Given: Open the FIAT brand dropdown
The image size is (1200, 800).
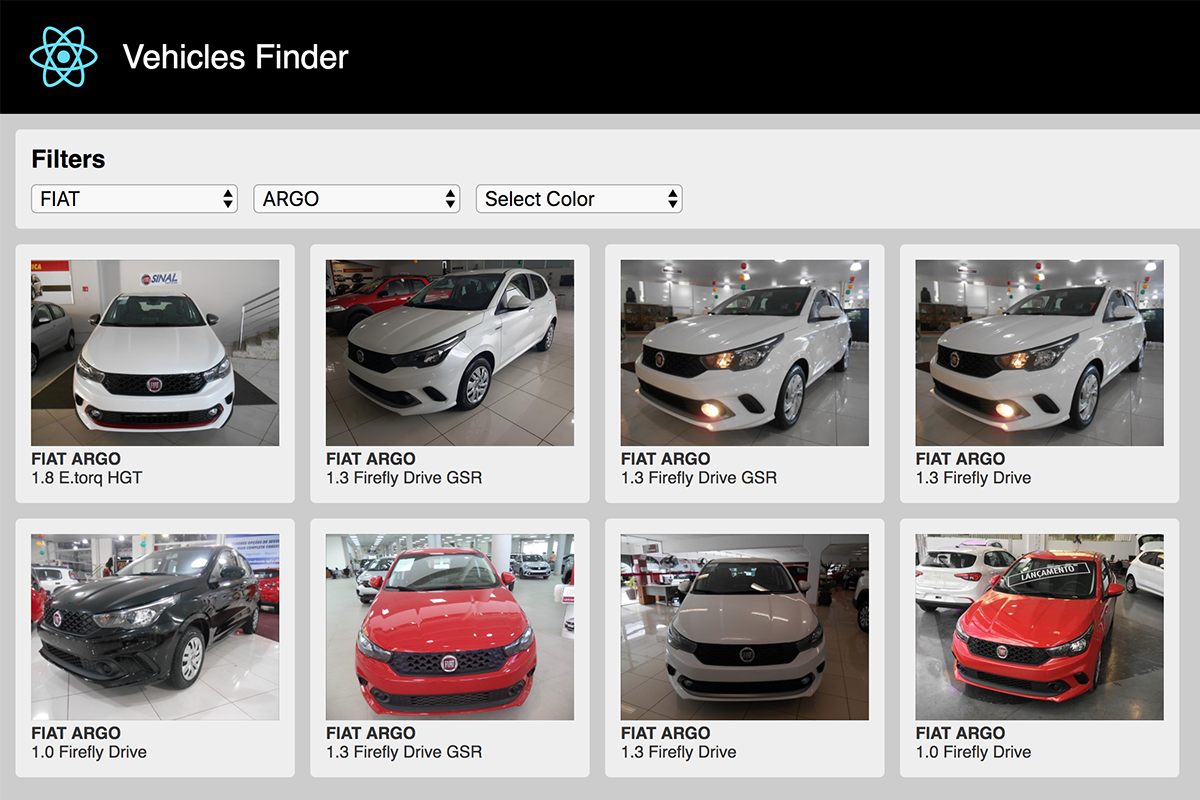Looking at the screenshot, I should (x=134, y=198).
